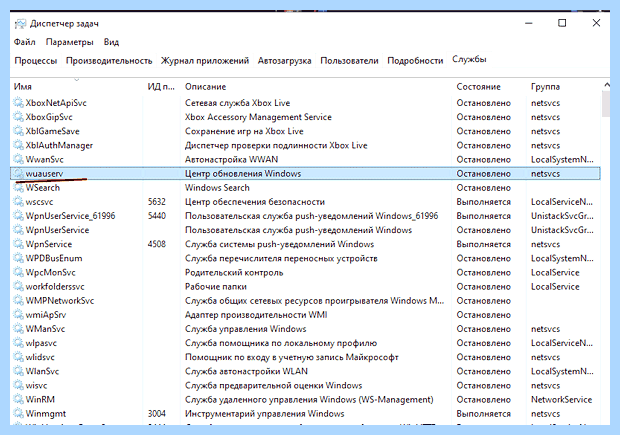The width and height of the screenshot is (620, 435).
Task: Click the gear icon beside WinRM
Action: coord(18,399)
